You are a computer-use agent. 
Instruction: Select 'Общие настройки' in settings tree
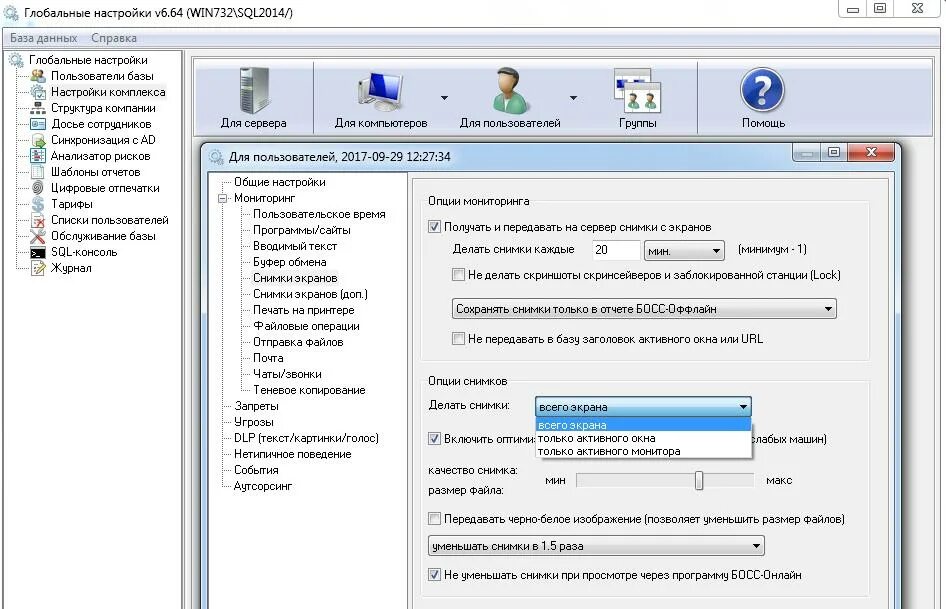pyautogui.click(x=279, y=182)
